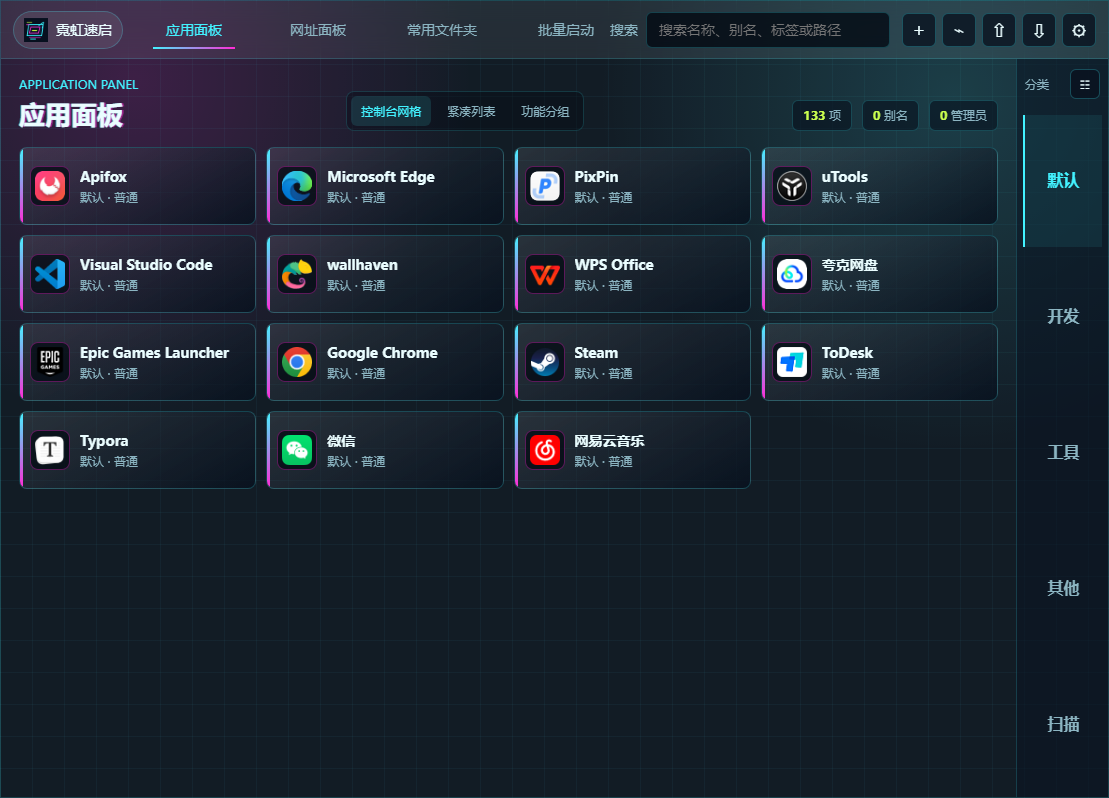Open settings via the gear icon
Viewport: 1109px width, 798px height.
coord(1079,30)
